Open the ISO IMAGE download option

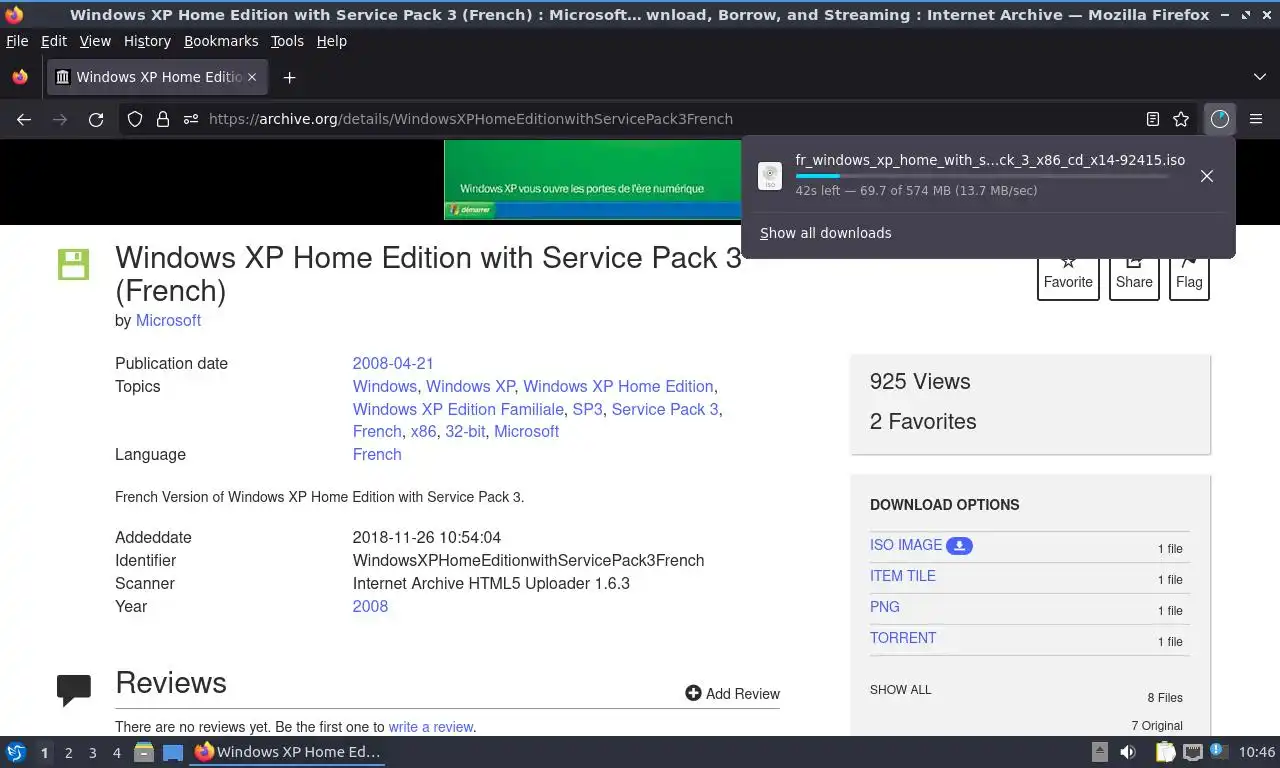pyautogui.click(x=906, y=545)
